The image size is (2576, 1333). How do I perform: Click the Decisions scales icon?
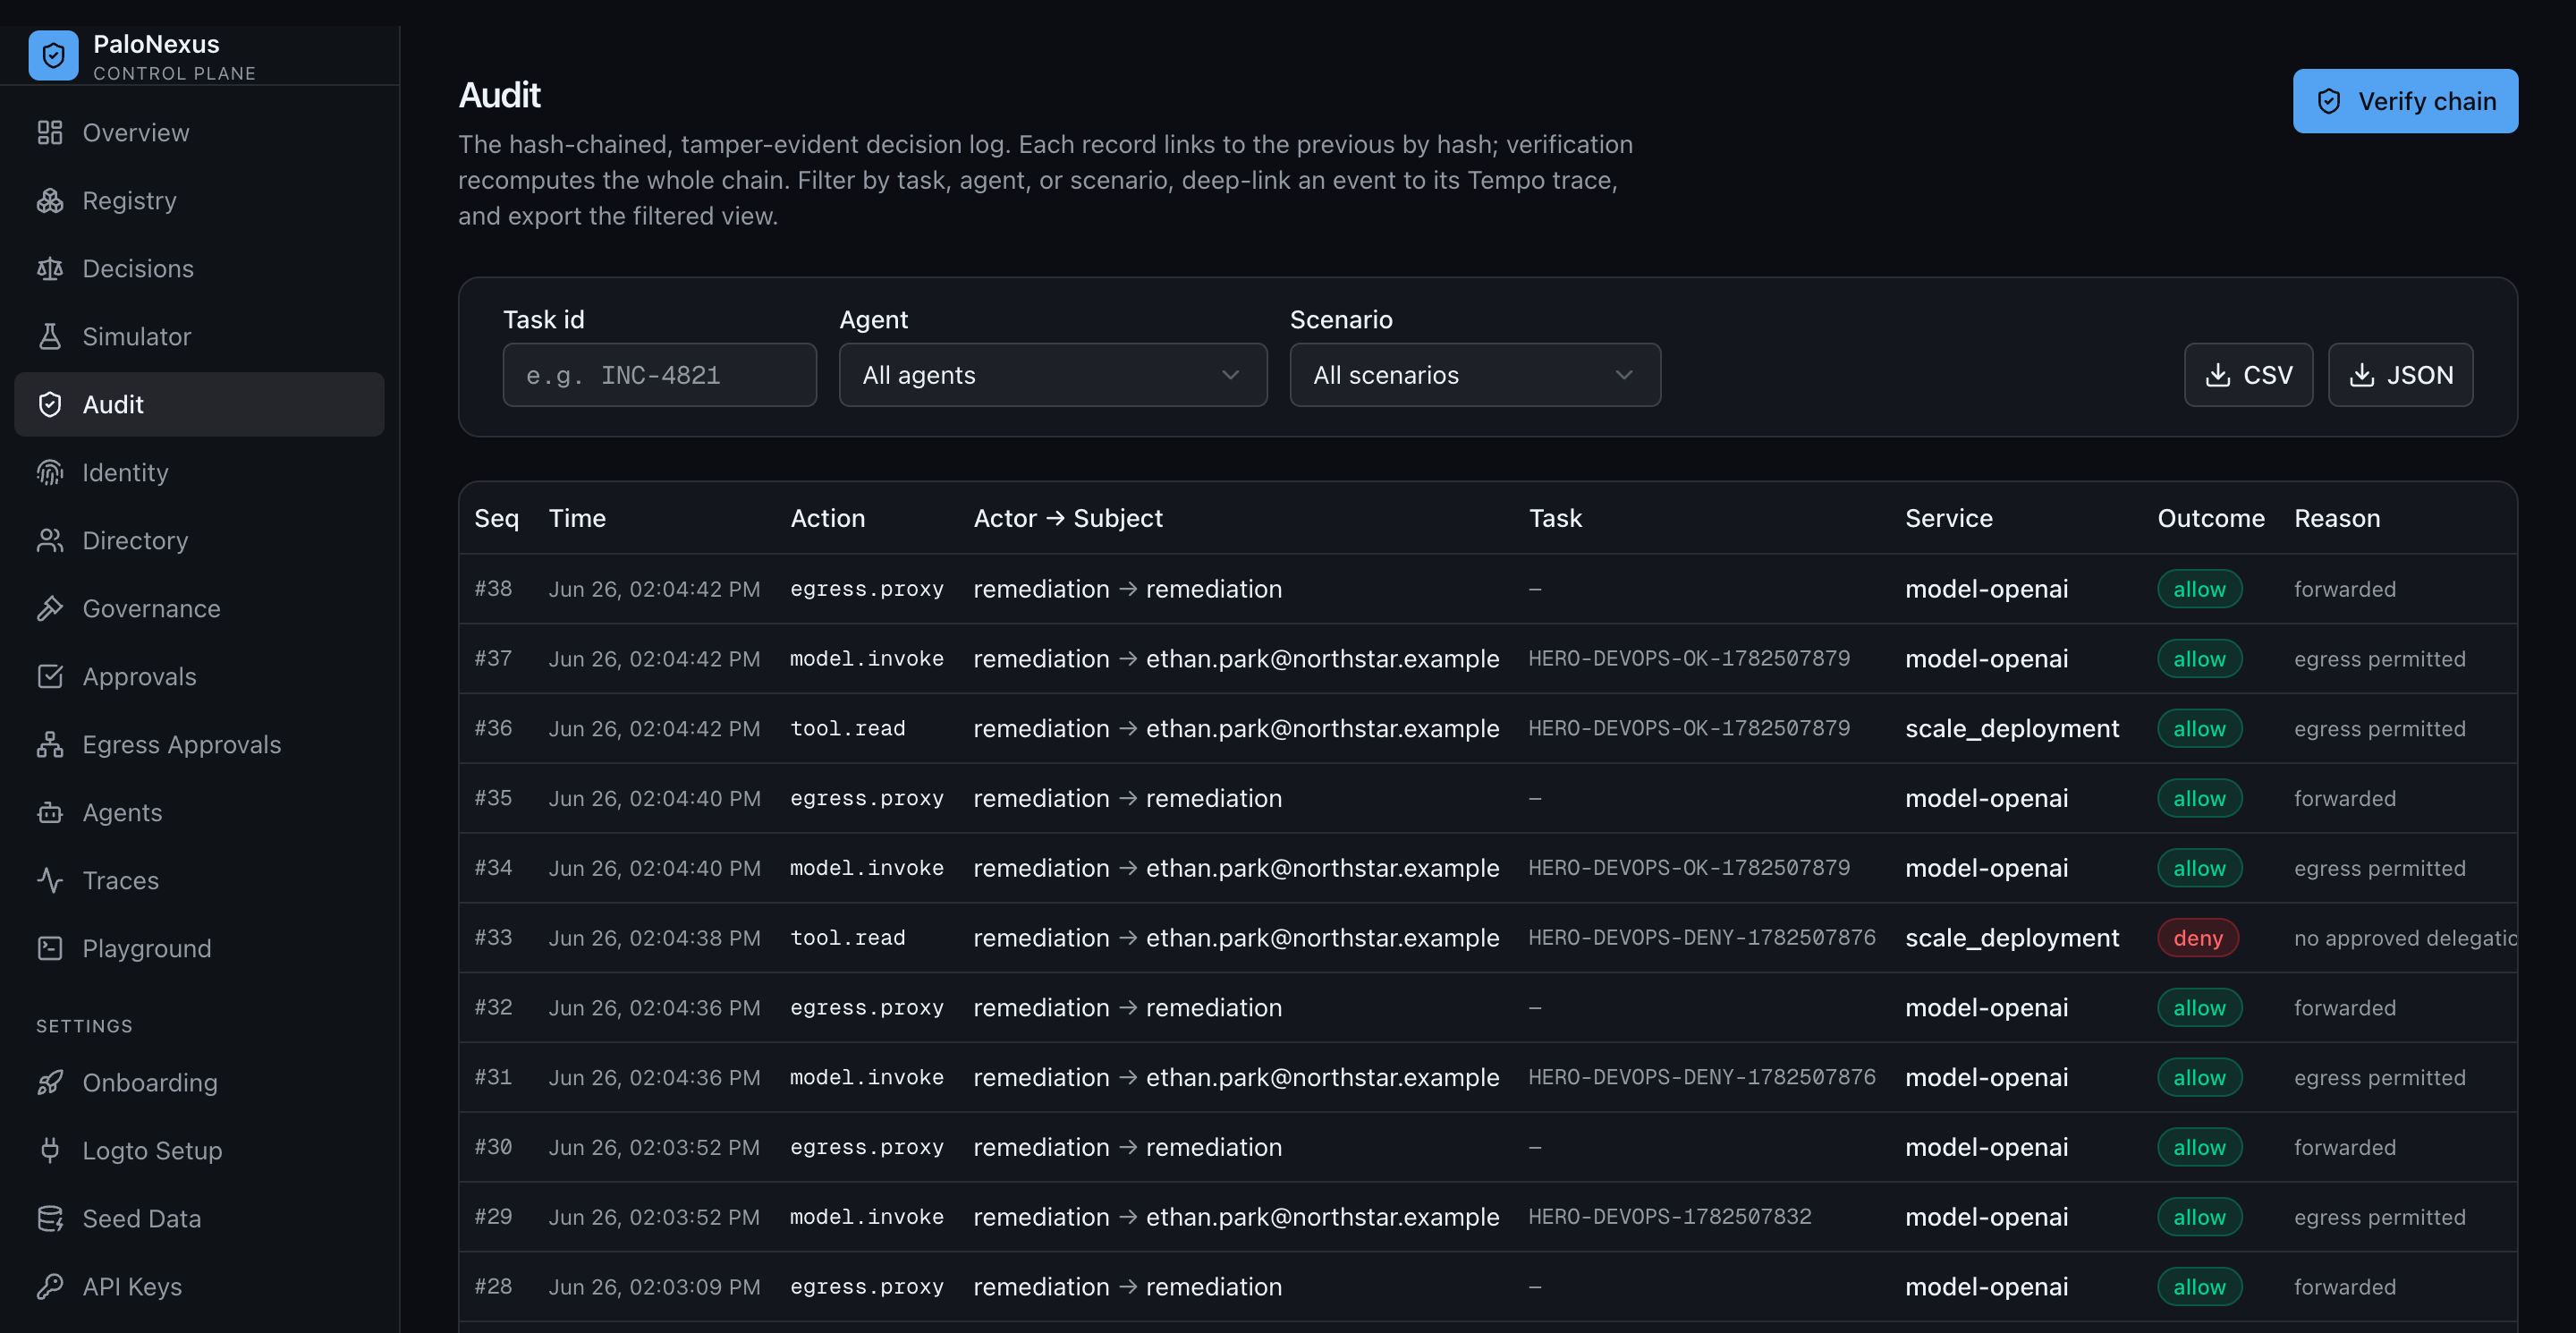pyautogui.click(x=50, y=268)
